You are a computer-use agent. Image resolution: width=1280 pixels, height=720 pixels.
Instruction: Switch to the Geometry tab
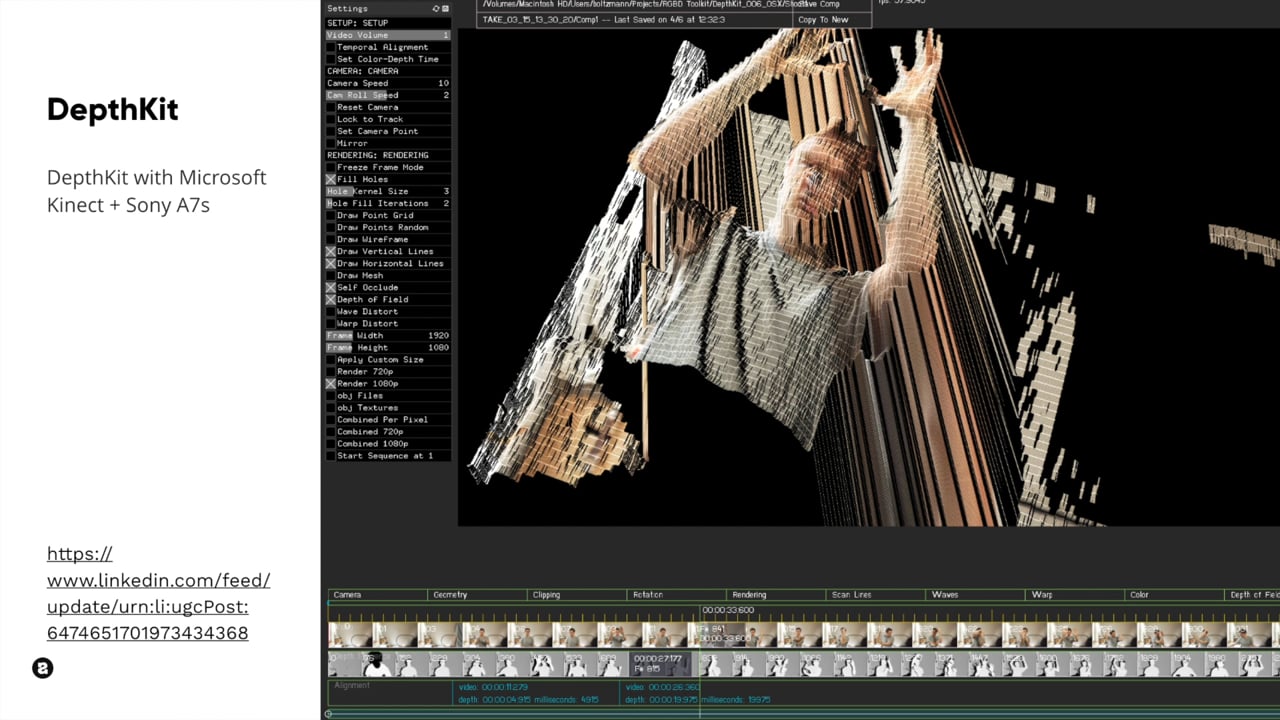tap(477, 594)
